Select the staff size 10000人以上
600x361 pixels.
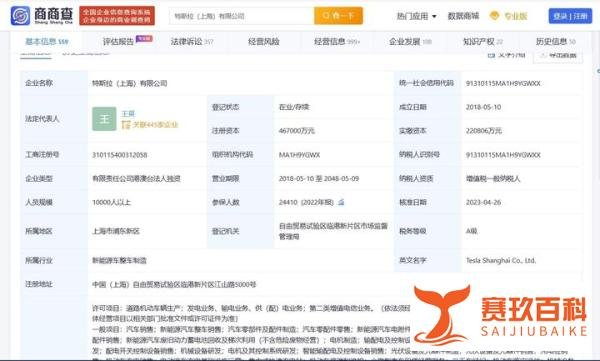[111, 202]
